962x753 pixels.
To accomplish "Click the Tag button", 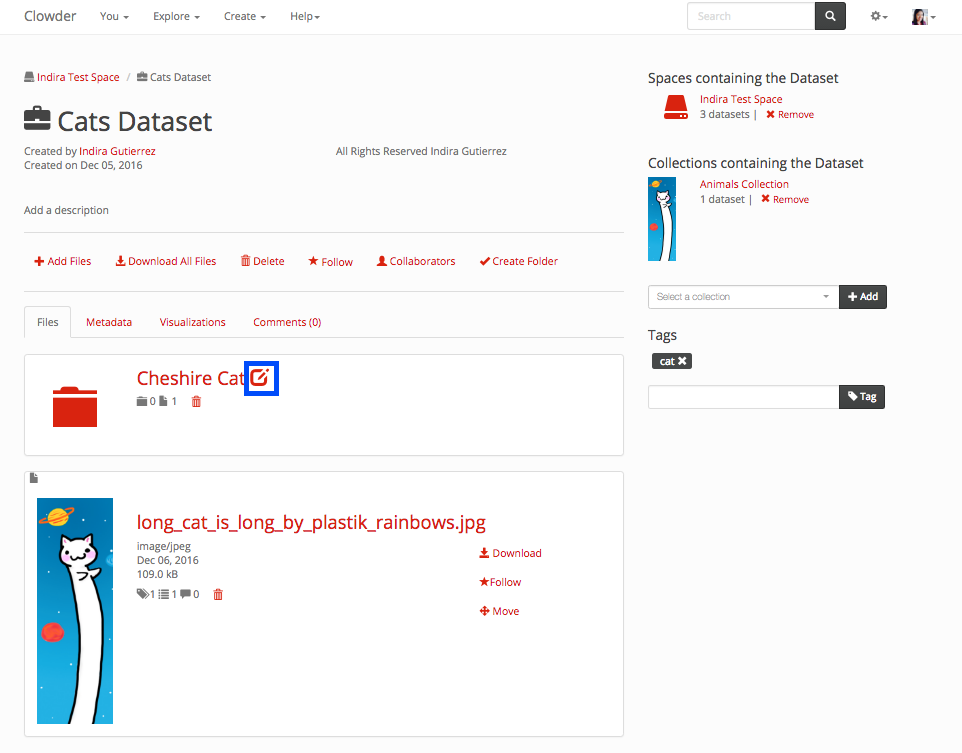I will point(862,397).
